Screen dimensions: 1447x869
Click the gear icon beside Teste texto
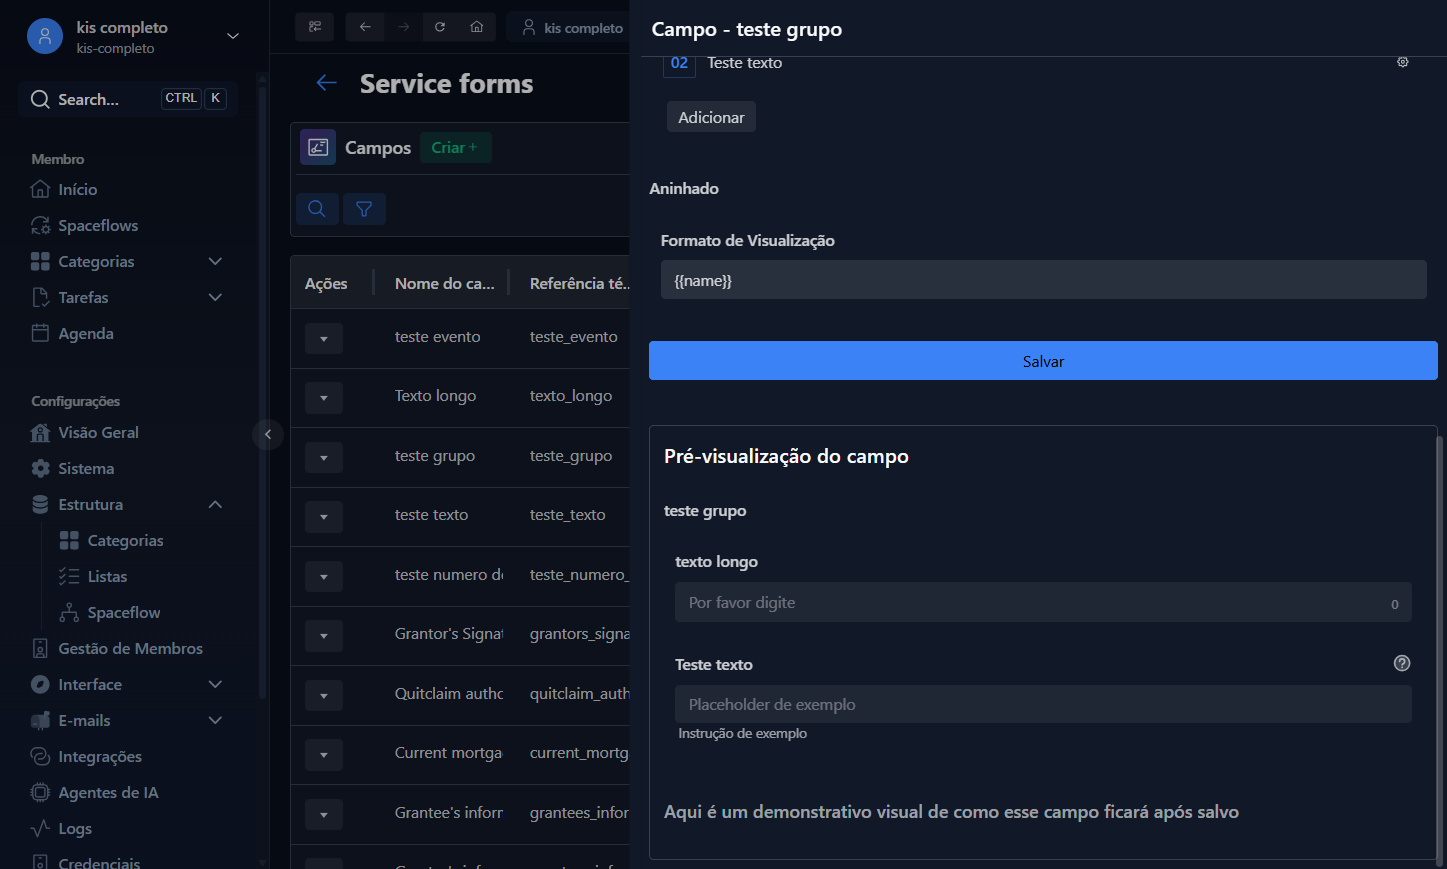[x=1402, y=62]
